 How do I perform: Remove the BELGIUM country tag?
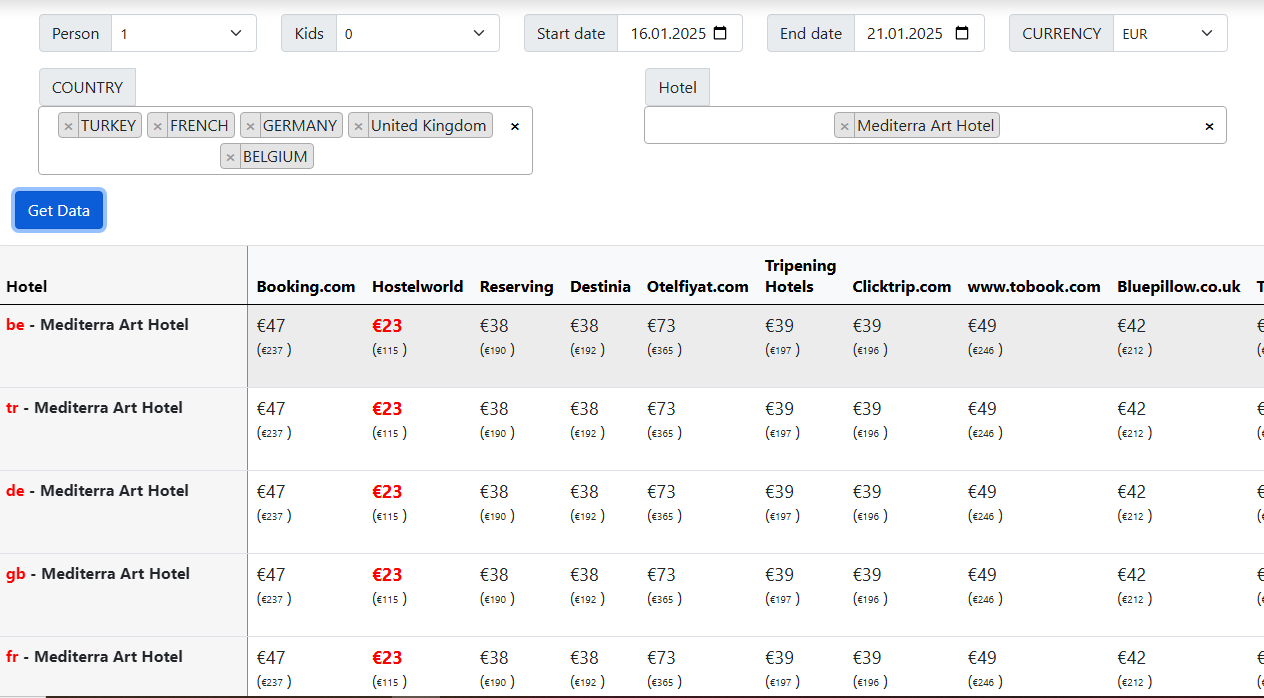230,157
